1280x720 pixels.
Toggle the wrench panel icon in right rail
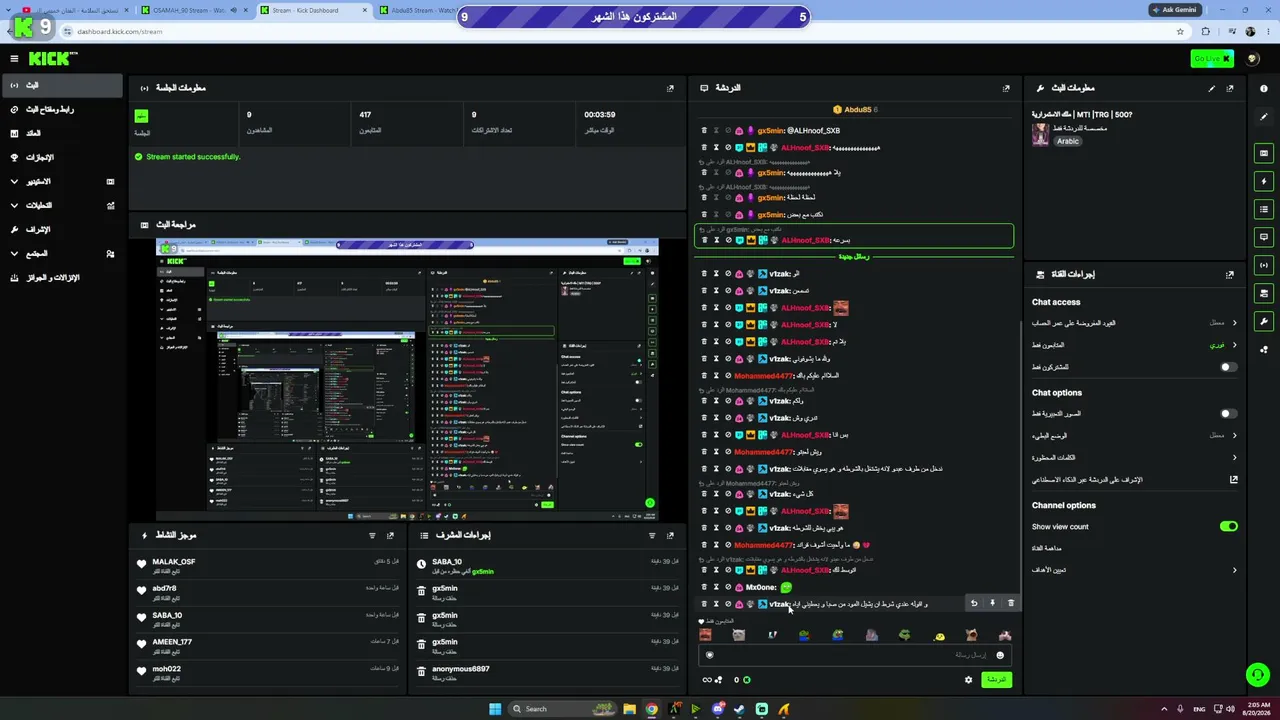[1264, 321]
